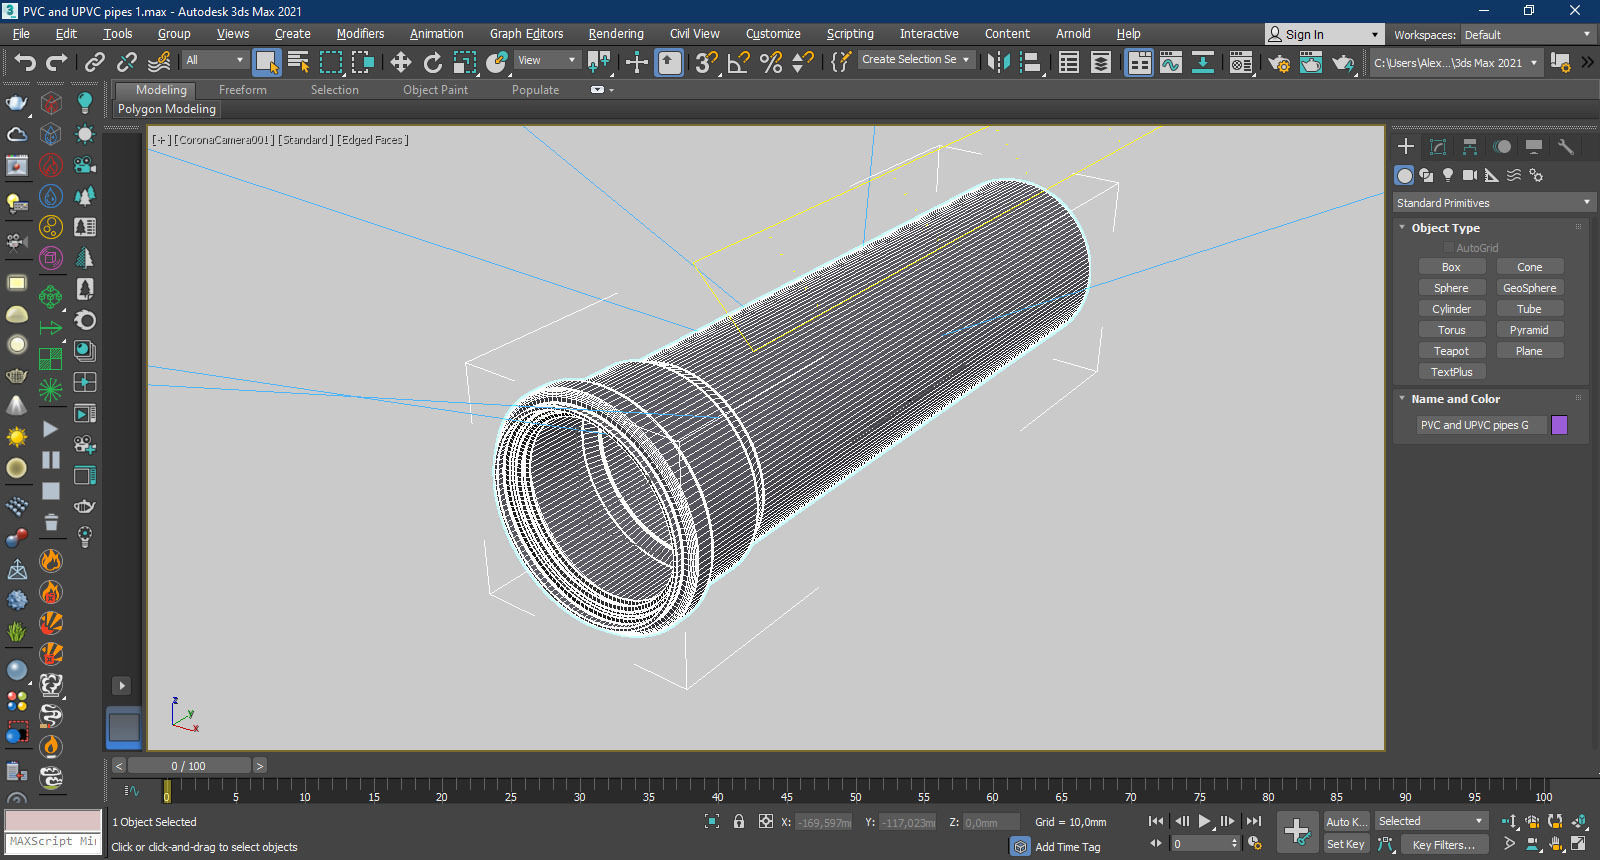Activate the Select and Link tool
Image resolution: width=1600 pixels, height=860 pixels.
click(x=95, y=62)
